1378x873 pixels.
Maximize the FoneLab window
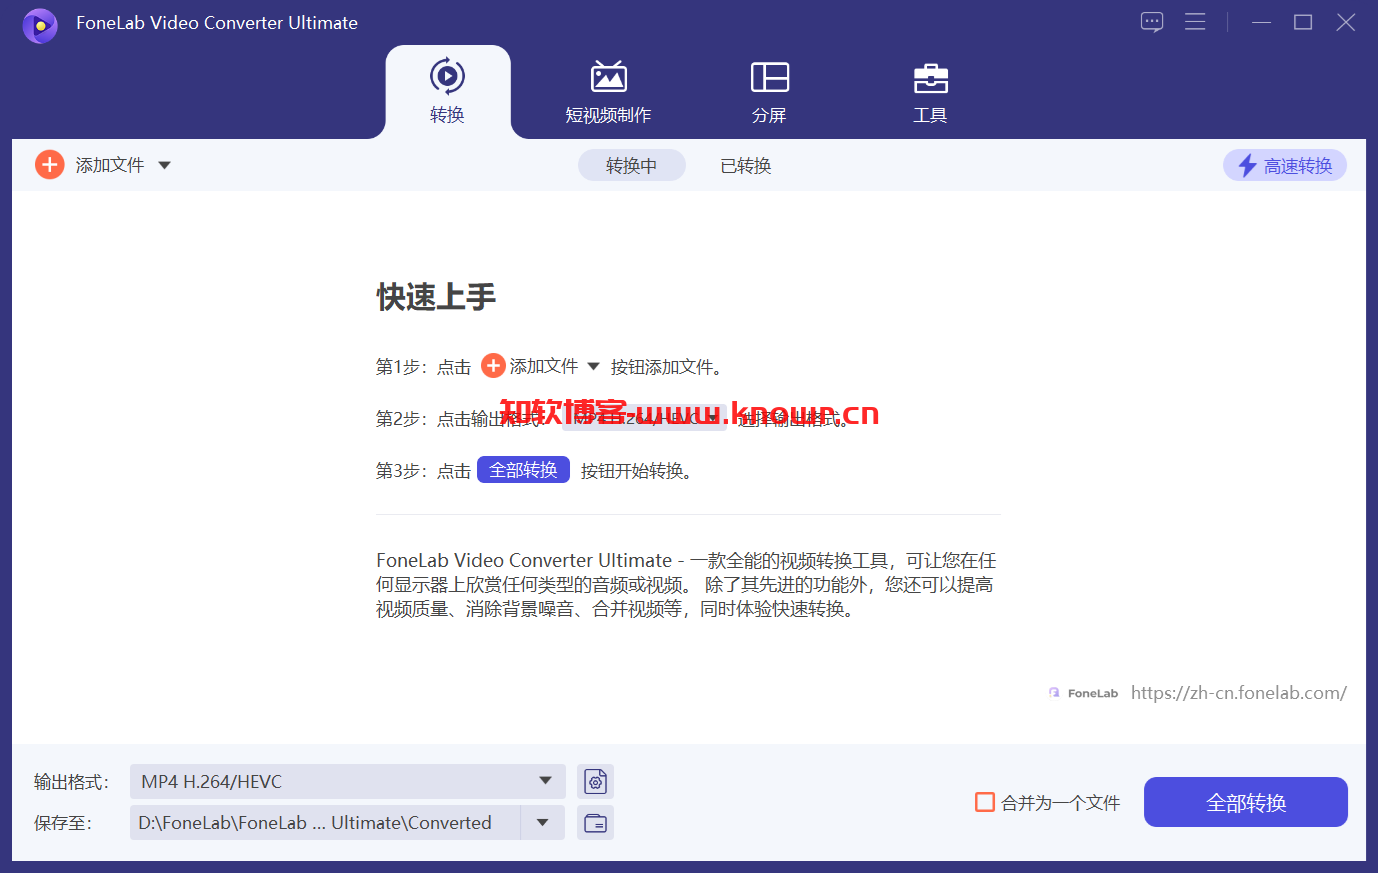[1303, 22]
